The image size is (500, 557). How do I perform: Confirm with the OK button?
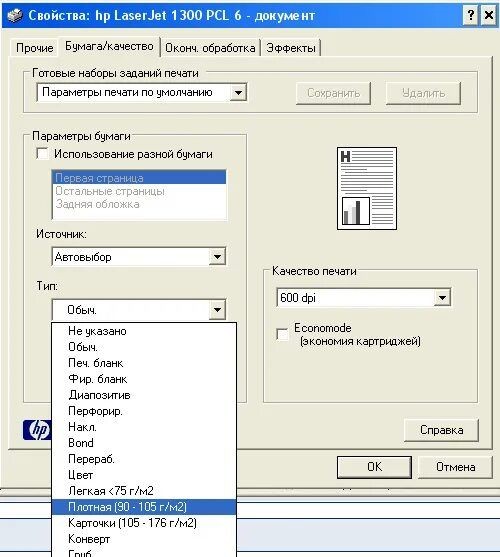(x=374, y=467)
